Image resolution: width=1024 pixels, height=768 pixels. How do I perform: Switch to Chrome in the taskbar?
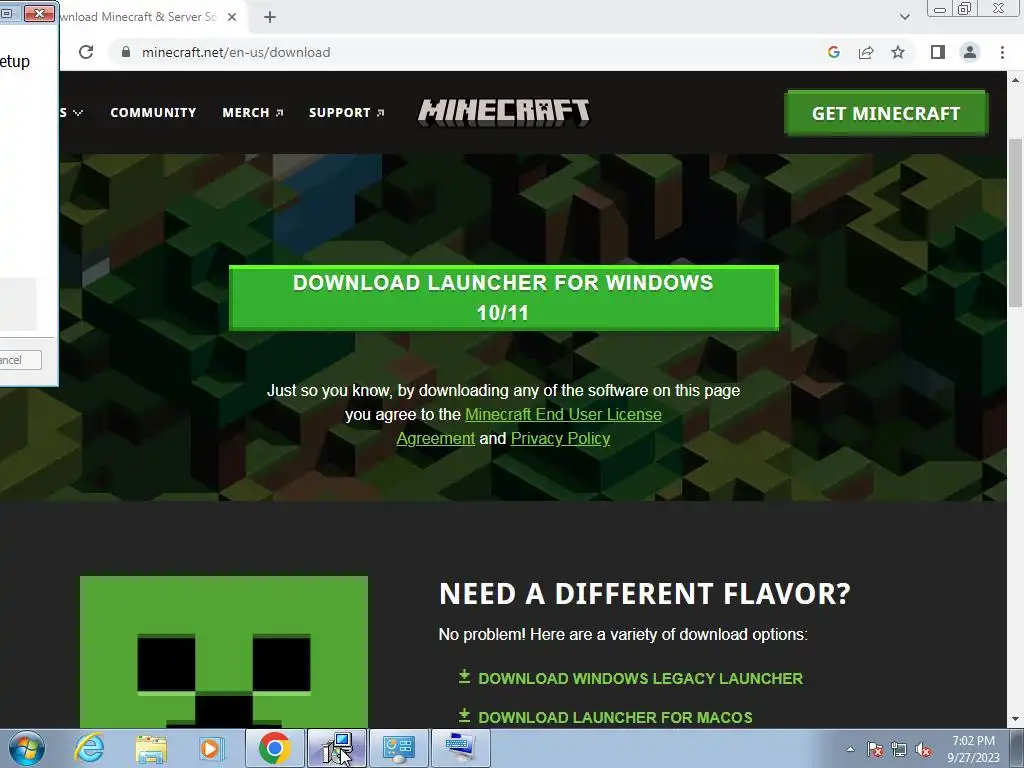pyautogui.click(x=275, y=748)
